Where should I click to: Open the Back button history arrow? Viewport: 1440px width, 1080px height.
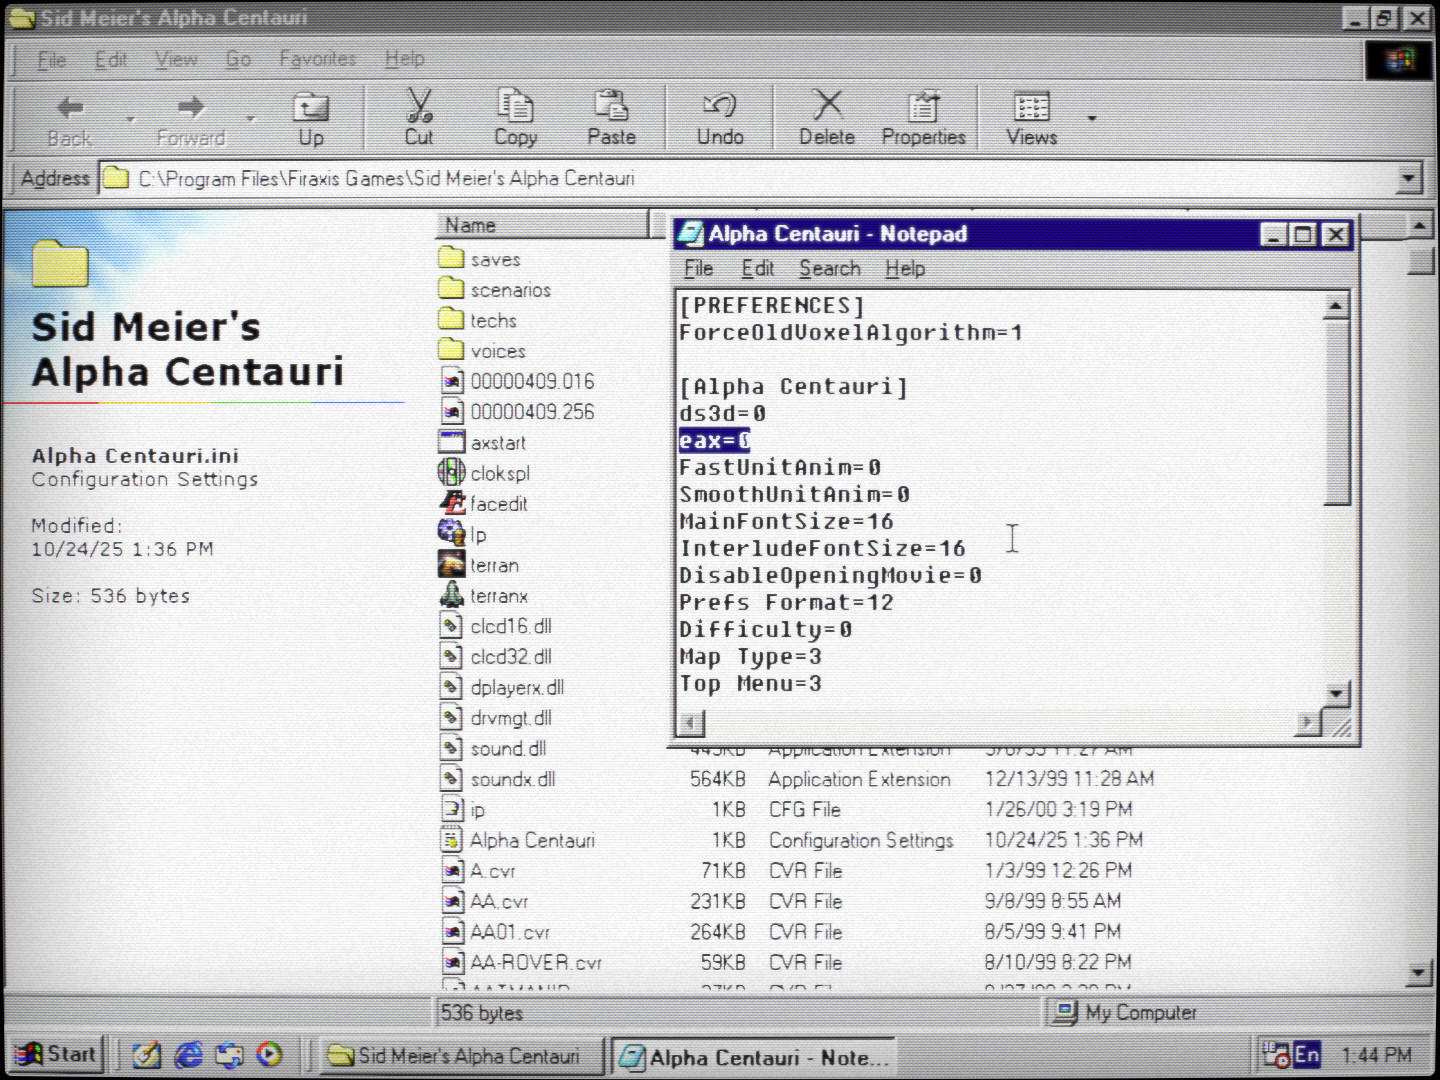[130, 119]
